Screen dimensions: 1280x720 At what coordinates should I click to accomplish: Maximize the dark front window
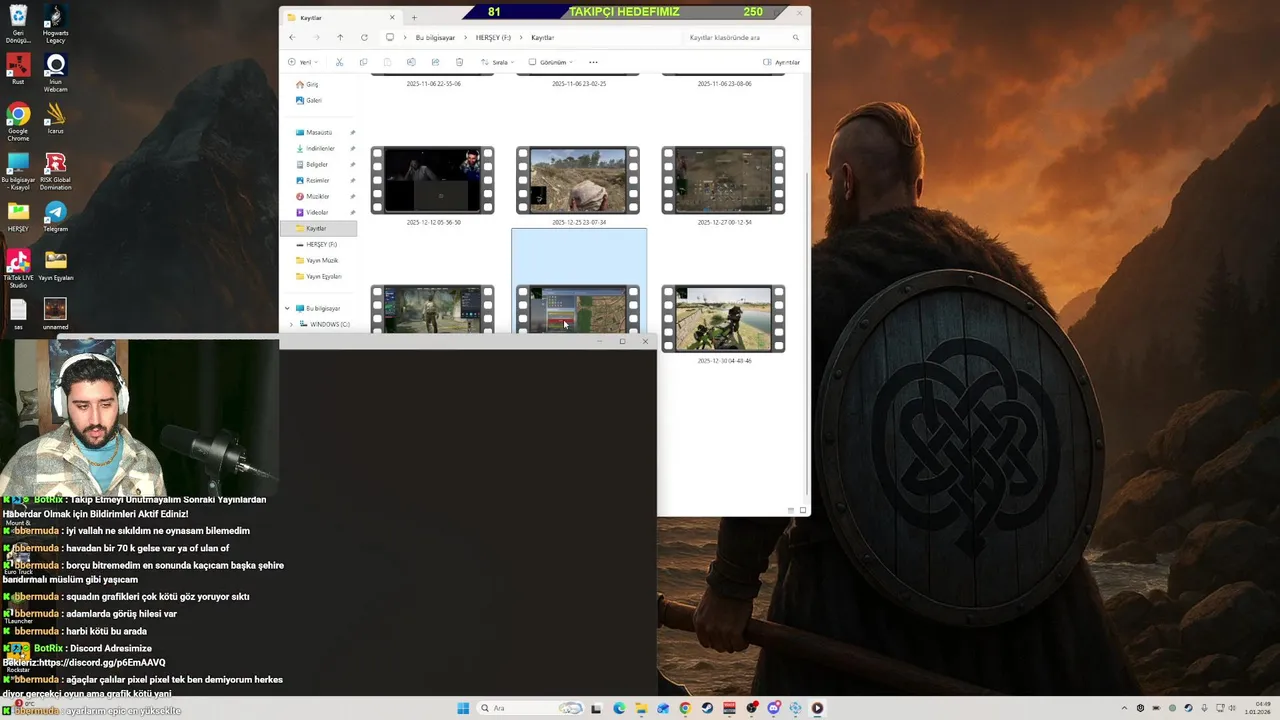click(x=622, y=341)
